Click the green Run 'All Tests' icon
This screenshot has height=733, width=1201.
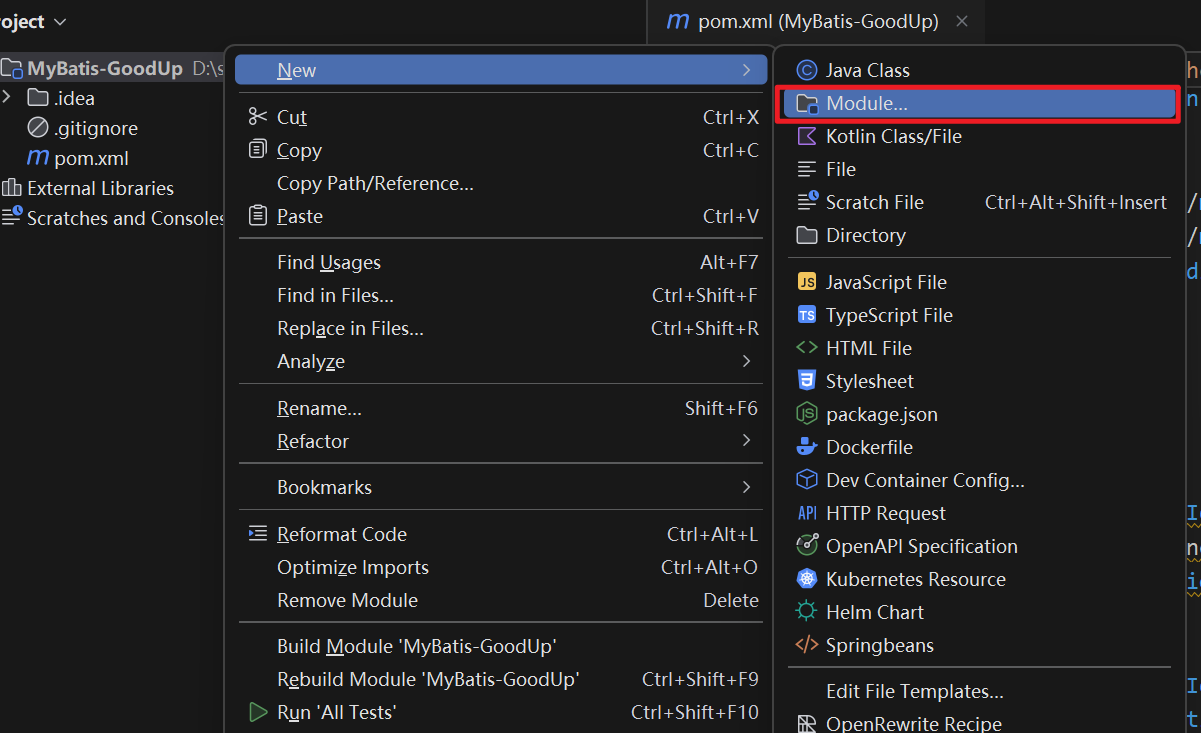coord(258,712)
